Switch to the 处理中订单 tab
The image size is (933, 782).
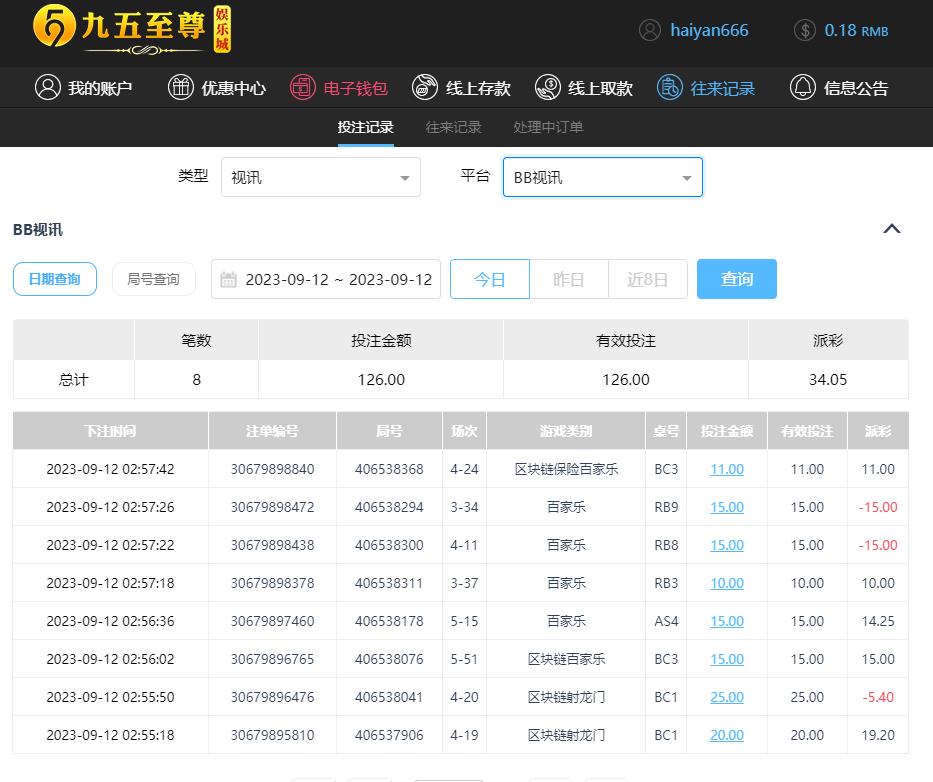pyautogui.click(x=548, y=127)
